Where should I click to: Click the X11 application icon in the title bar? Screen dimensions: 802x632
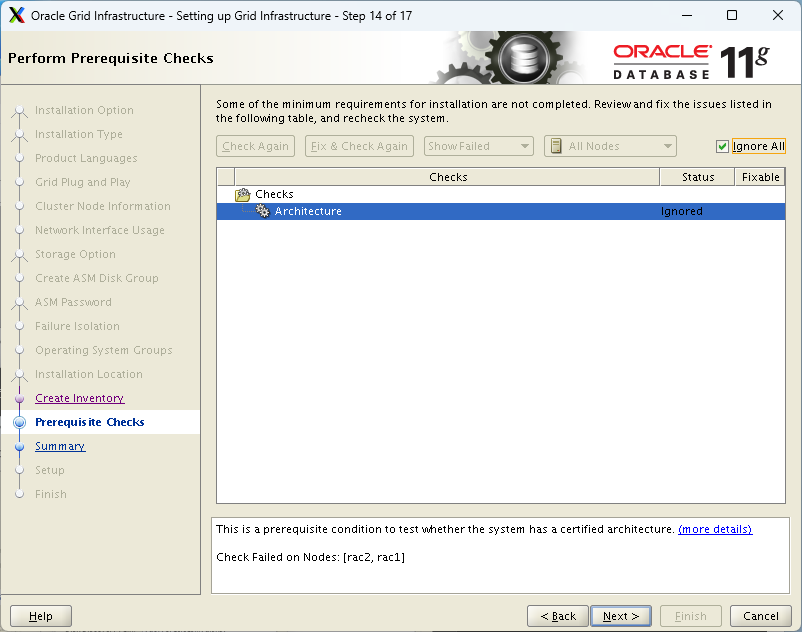click(x=16, y=15)
